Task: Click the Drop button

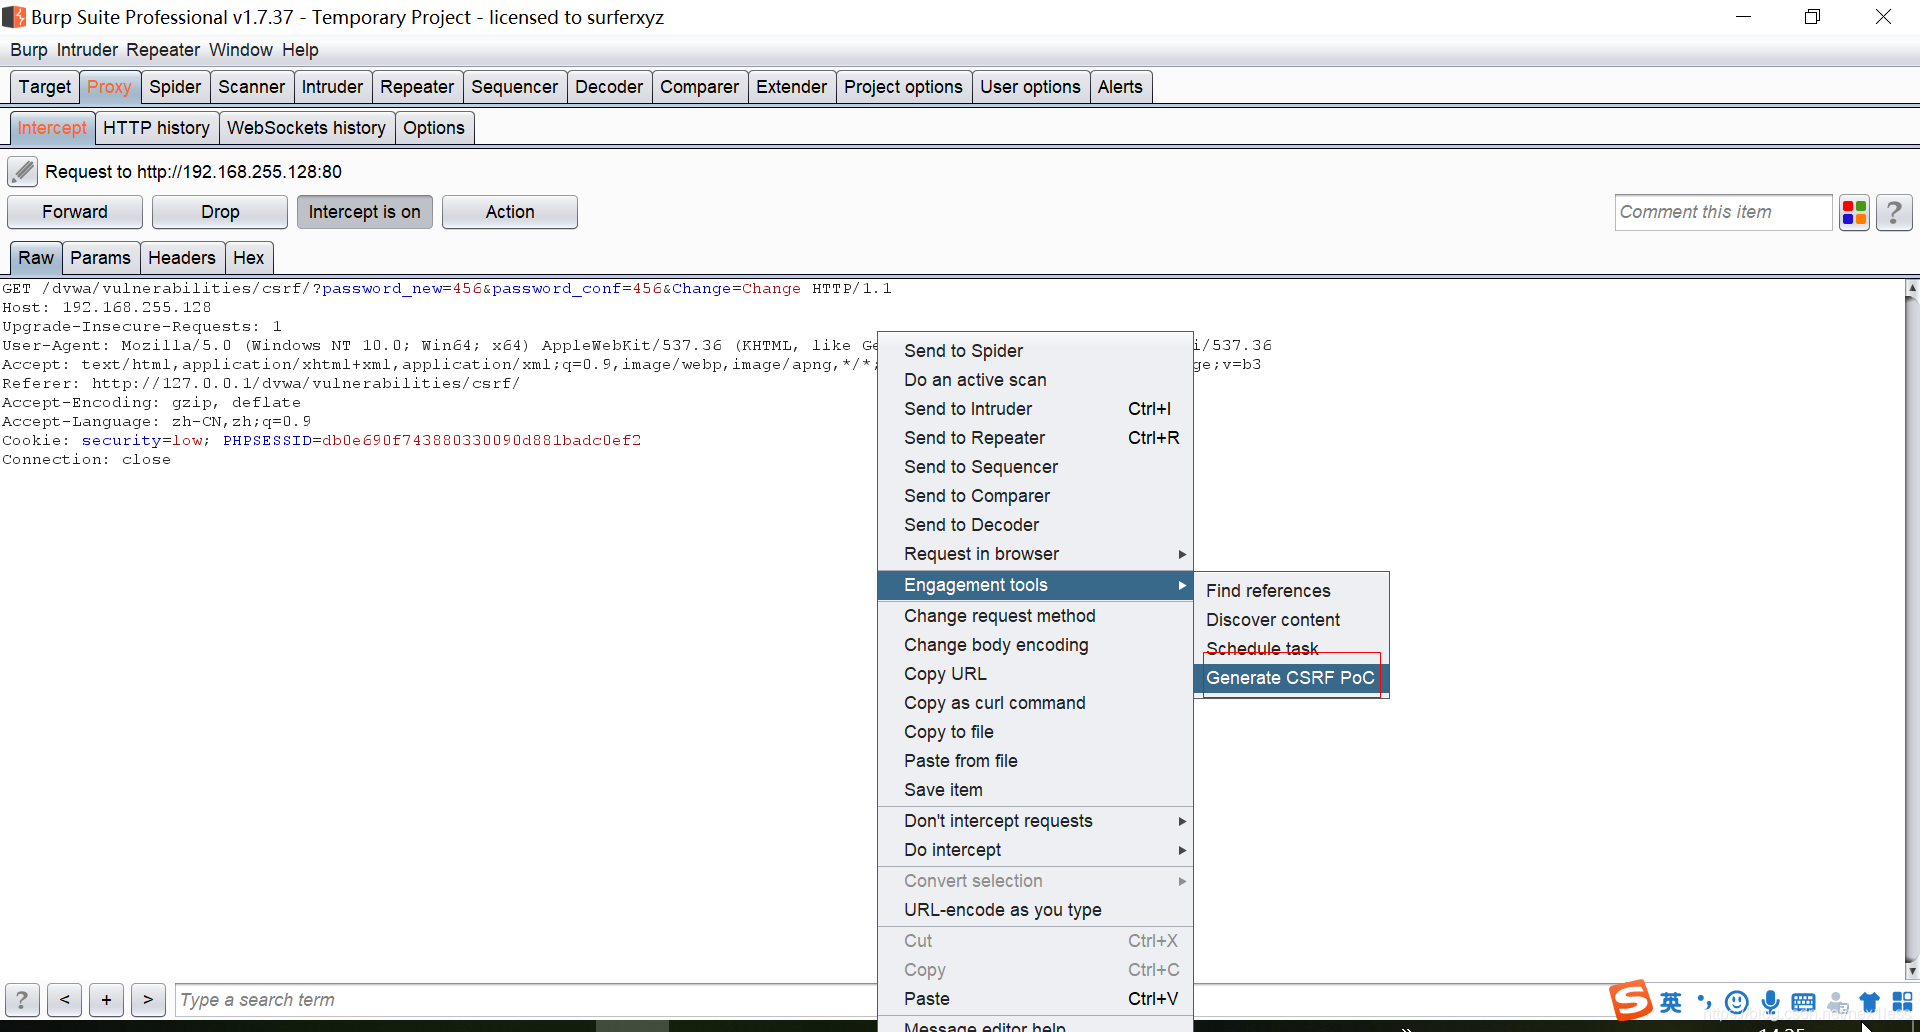Action: click(220, 212)
